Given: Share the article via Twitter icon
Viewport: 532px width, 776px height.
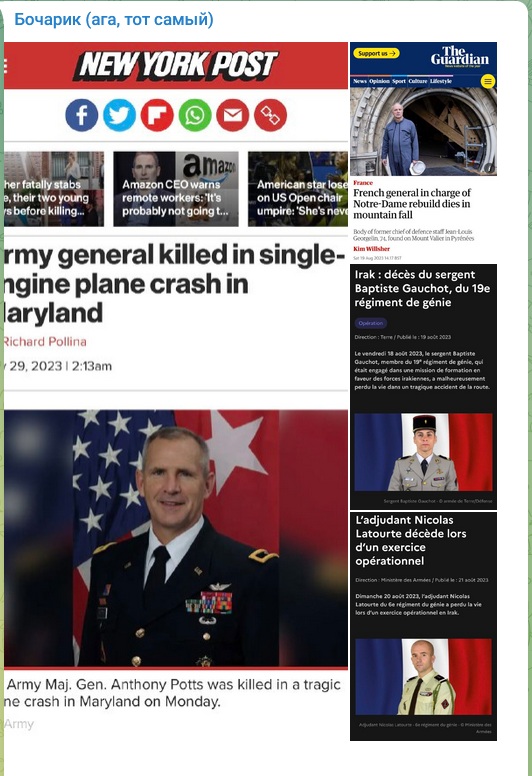Looking at the screenshot, I should (119, 115).
